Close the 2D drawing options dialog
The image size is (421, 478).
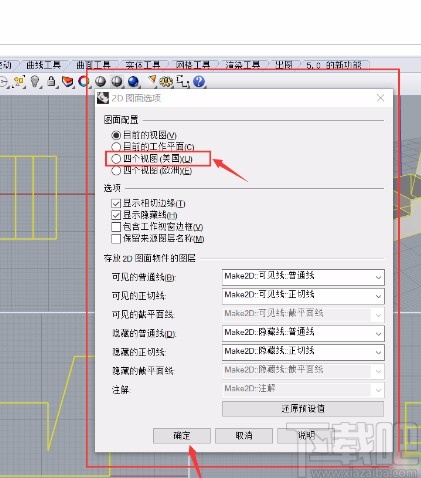point(380,98)
